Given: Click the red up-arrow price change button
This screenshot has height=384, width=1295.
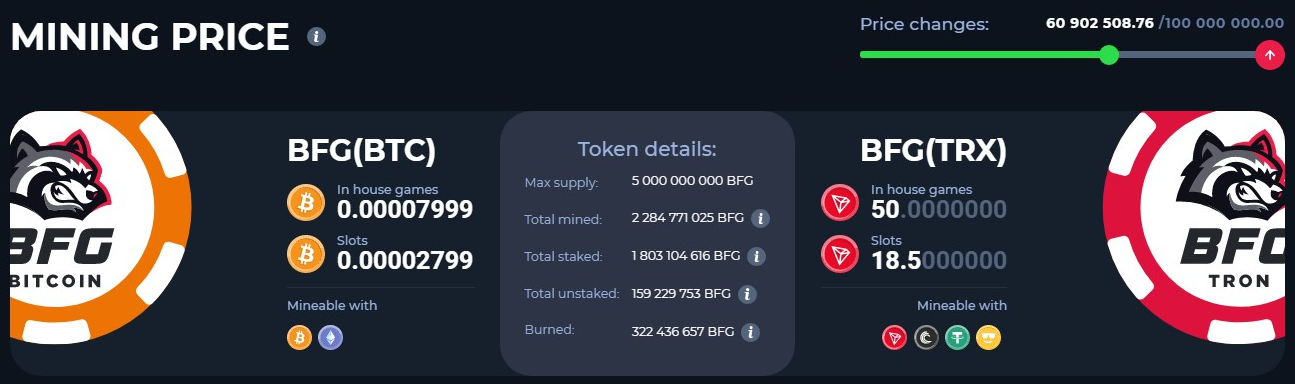Looking at the screenshot, I should pyautogui.click(x=1269, y=55).
